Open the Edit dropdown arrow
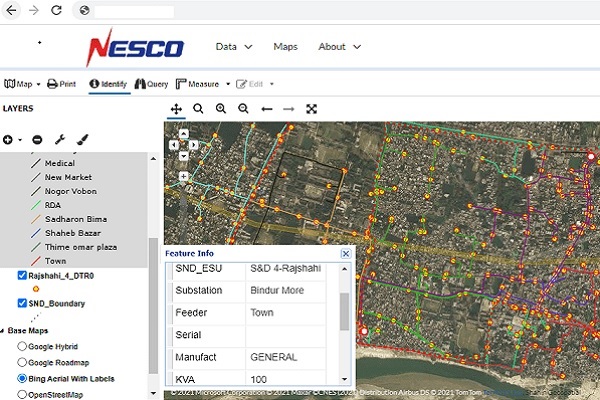Image resolution: width=600 pixels, height=400 pixels. [x=272, y=84]
